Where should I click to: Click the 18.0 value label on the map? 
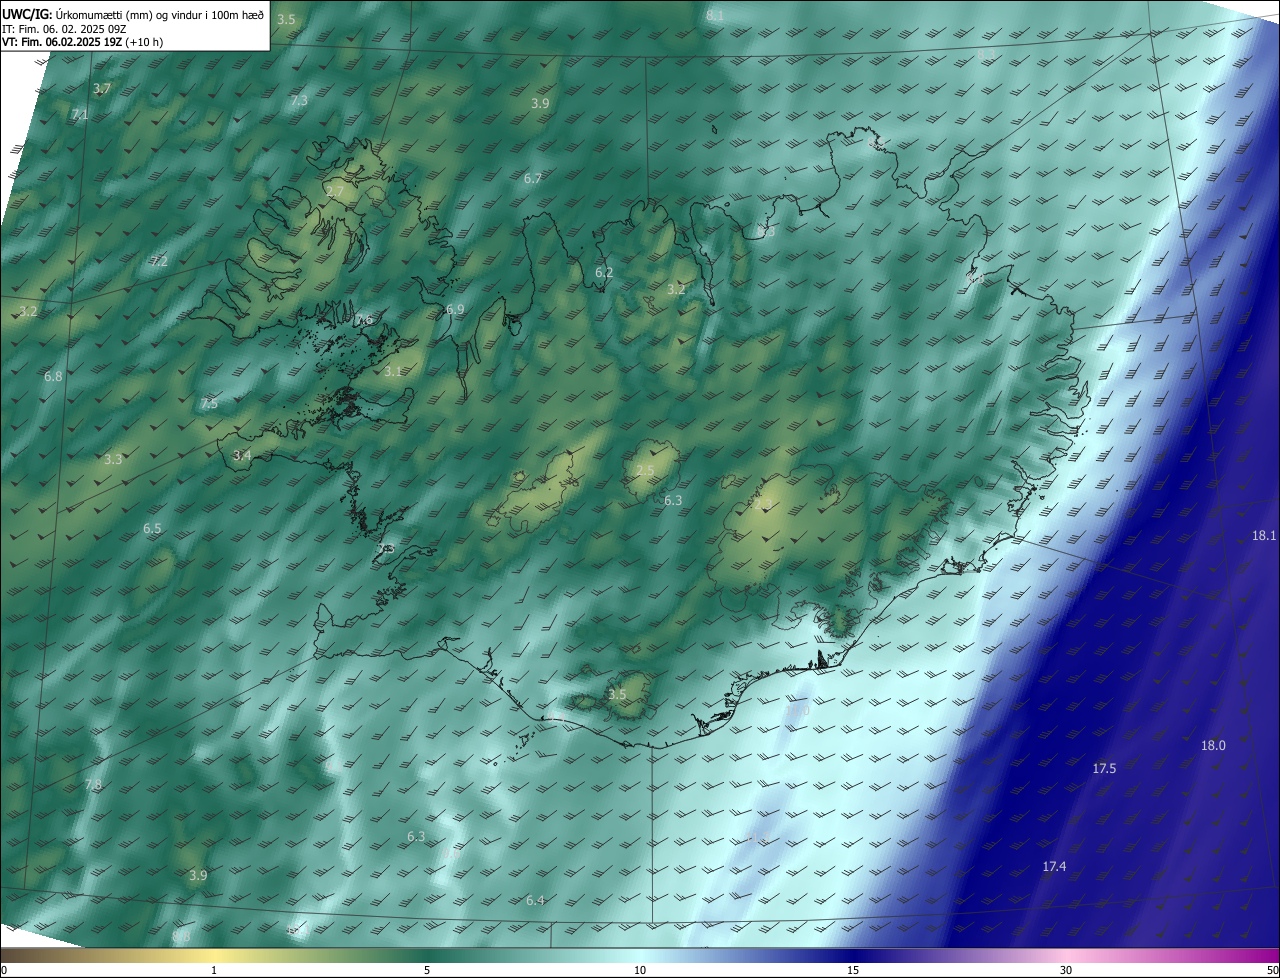1213,745
